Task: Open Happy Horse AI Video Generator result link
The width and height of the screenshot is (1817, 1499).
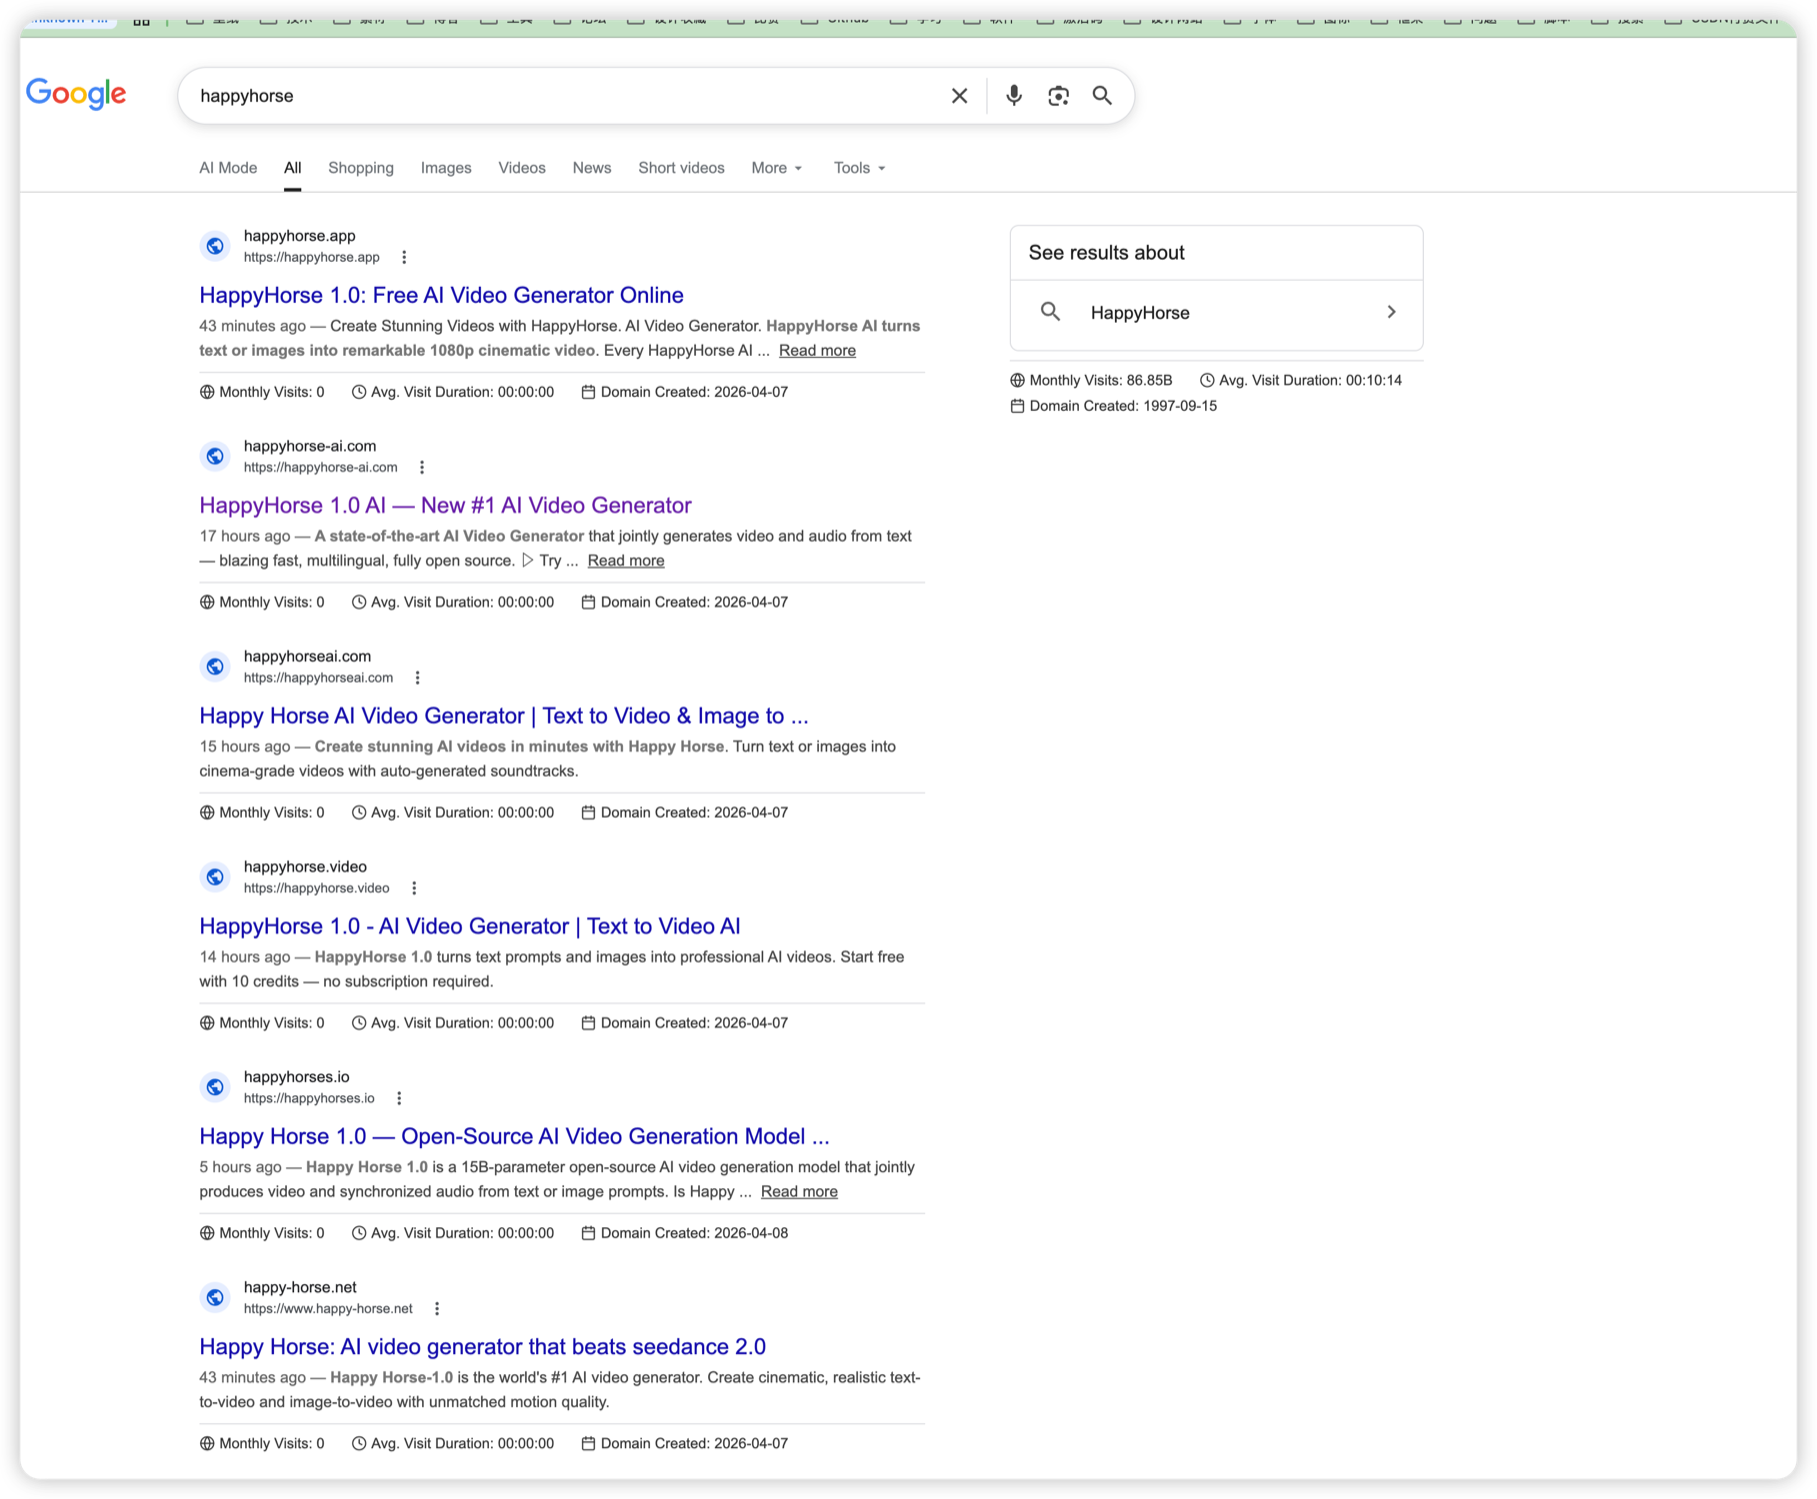Action: 504,716
